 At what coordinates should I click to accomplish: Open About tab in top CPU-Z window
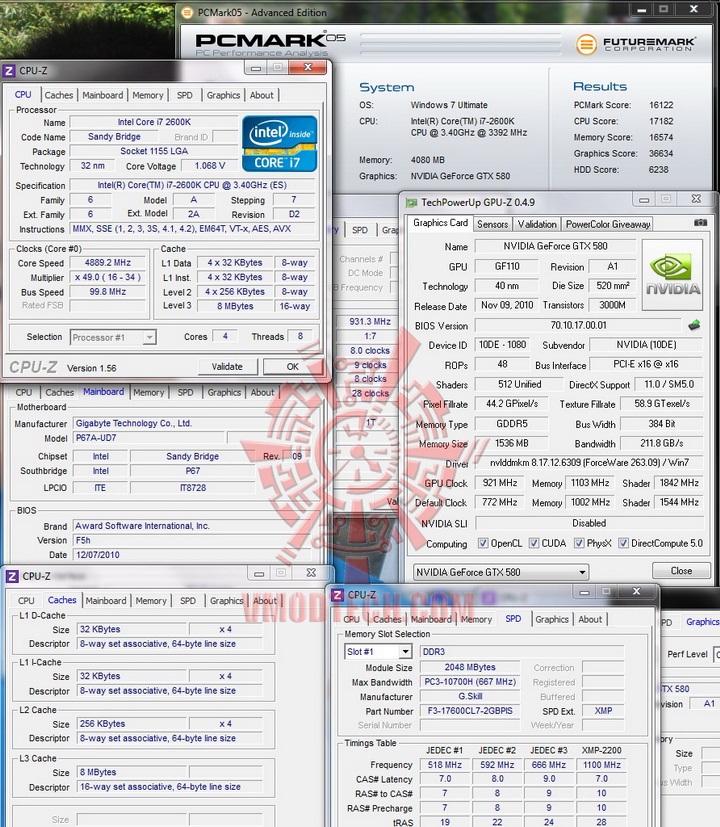coord(262,95)
